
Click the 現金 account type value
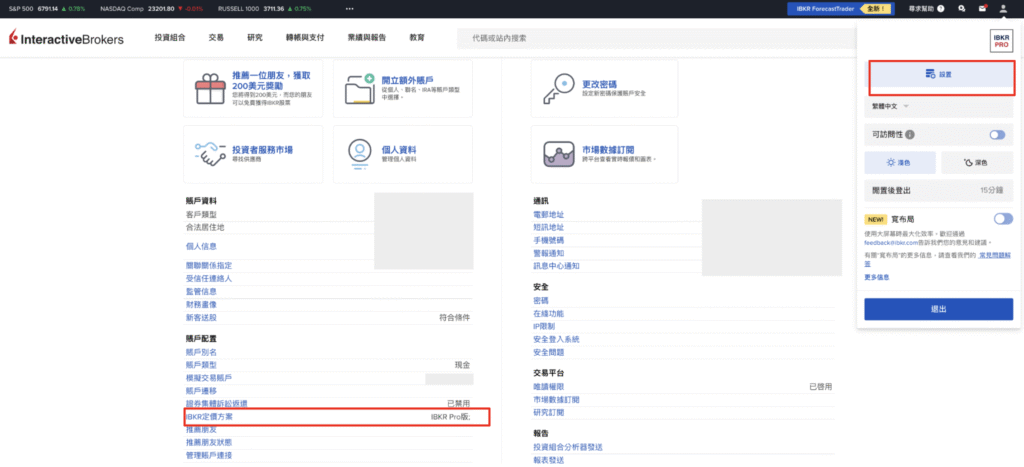coord(462,365)
